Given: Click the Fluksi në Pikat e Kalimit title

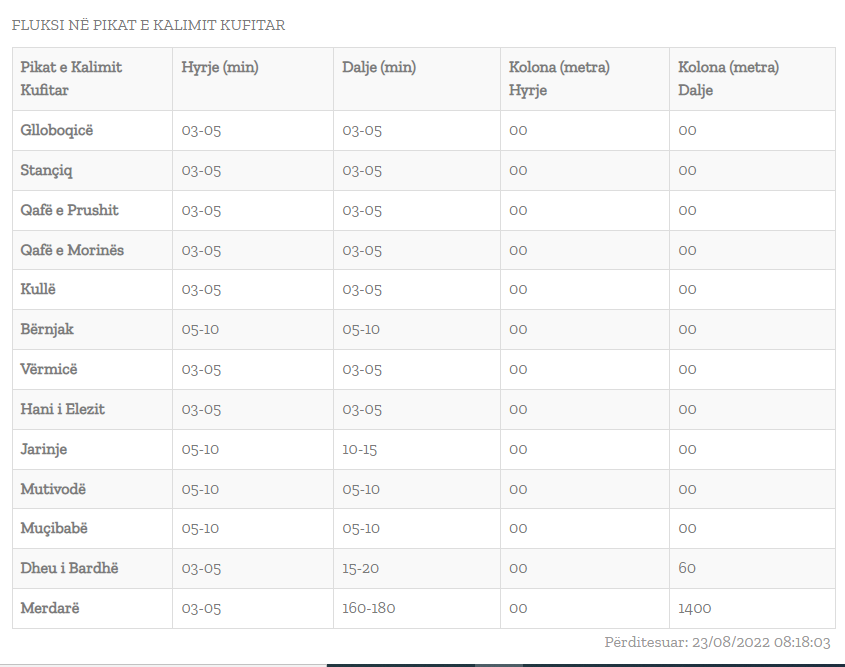Looking at the screenshot, I should (148, 25).
